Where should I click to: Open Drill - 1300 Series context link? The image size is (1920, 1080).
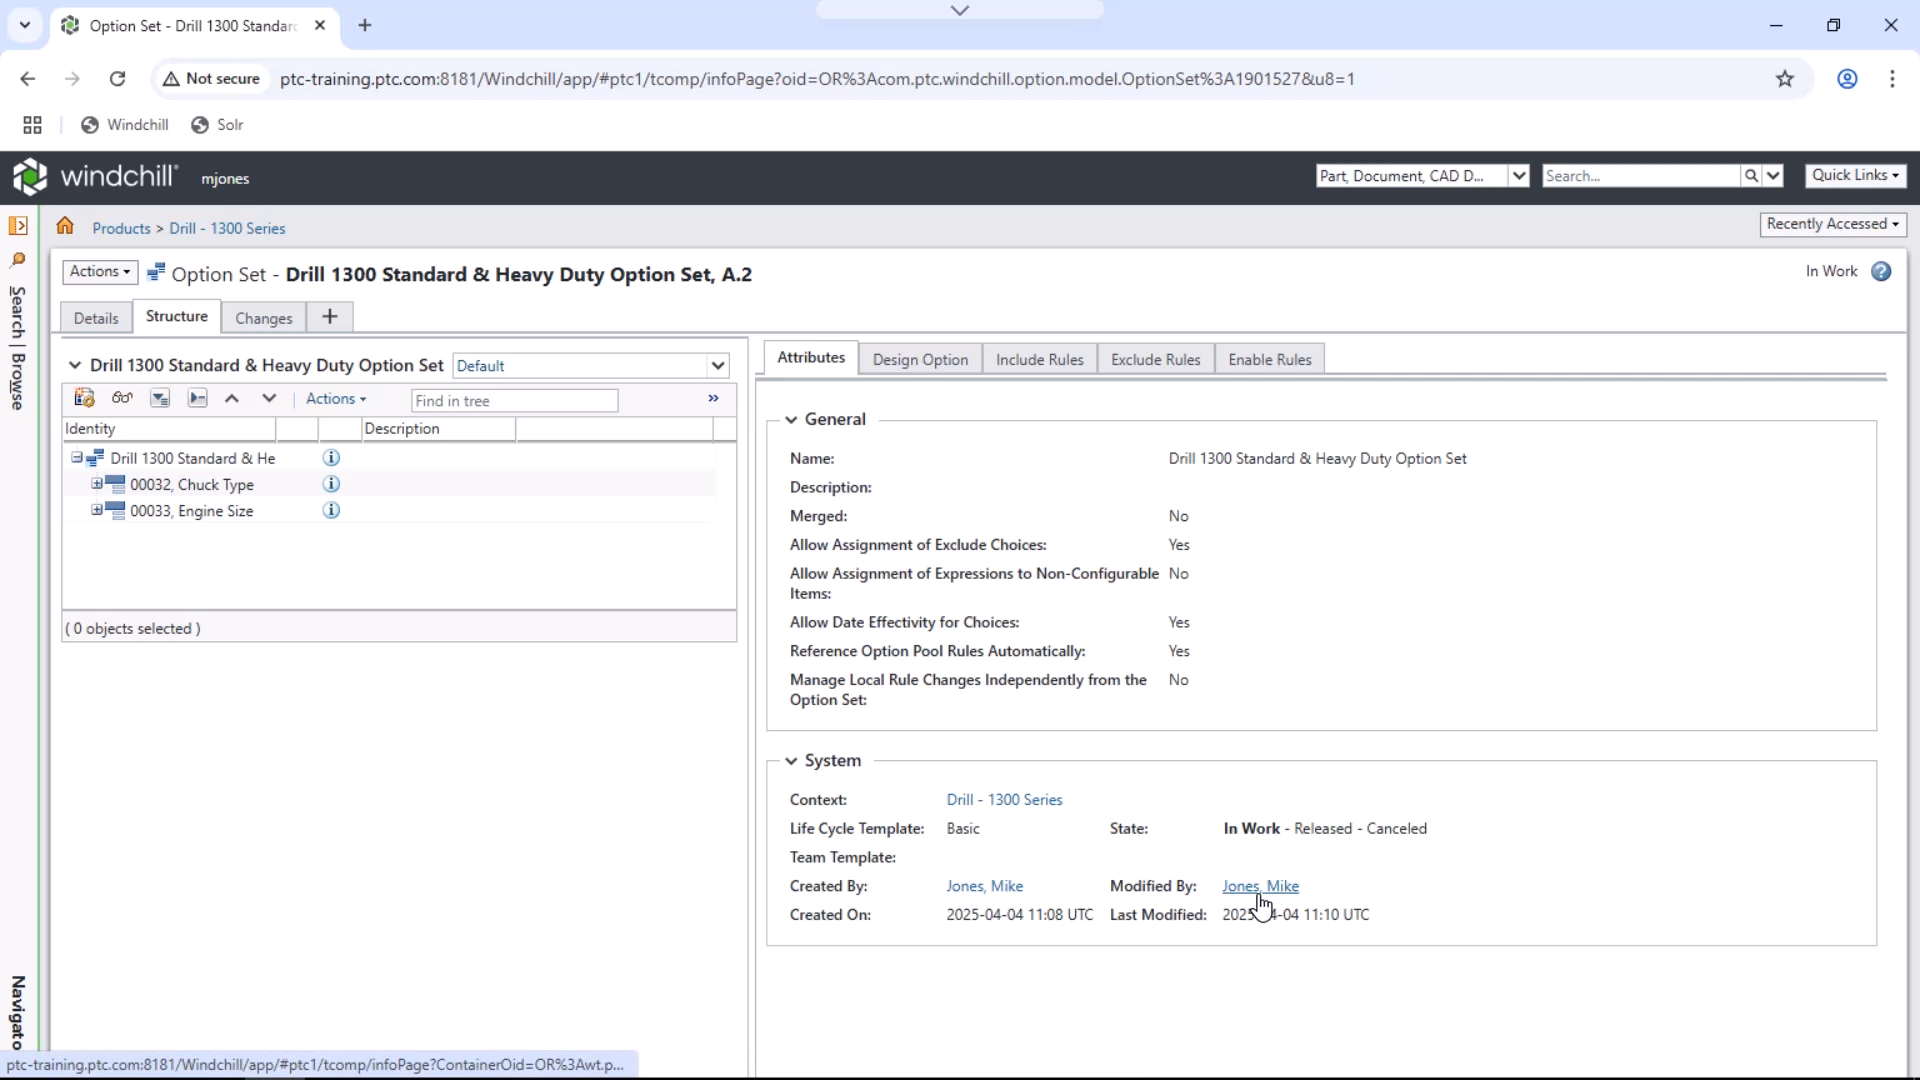click(x=1004, y=800)
